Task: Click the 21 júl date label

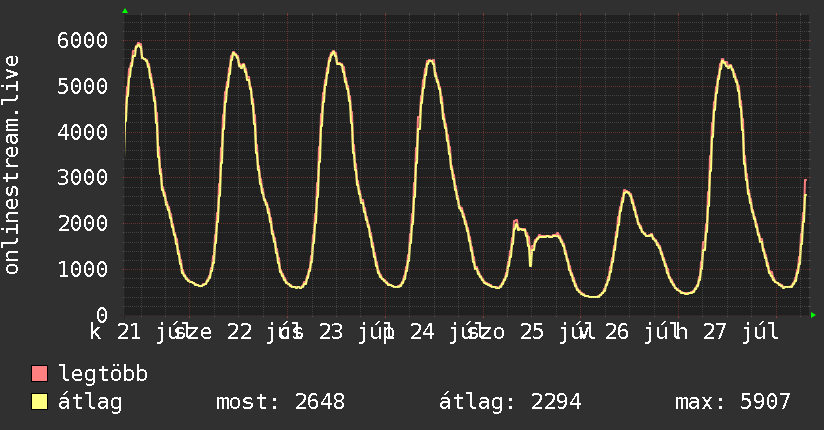Action: (149, 332)
